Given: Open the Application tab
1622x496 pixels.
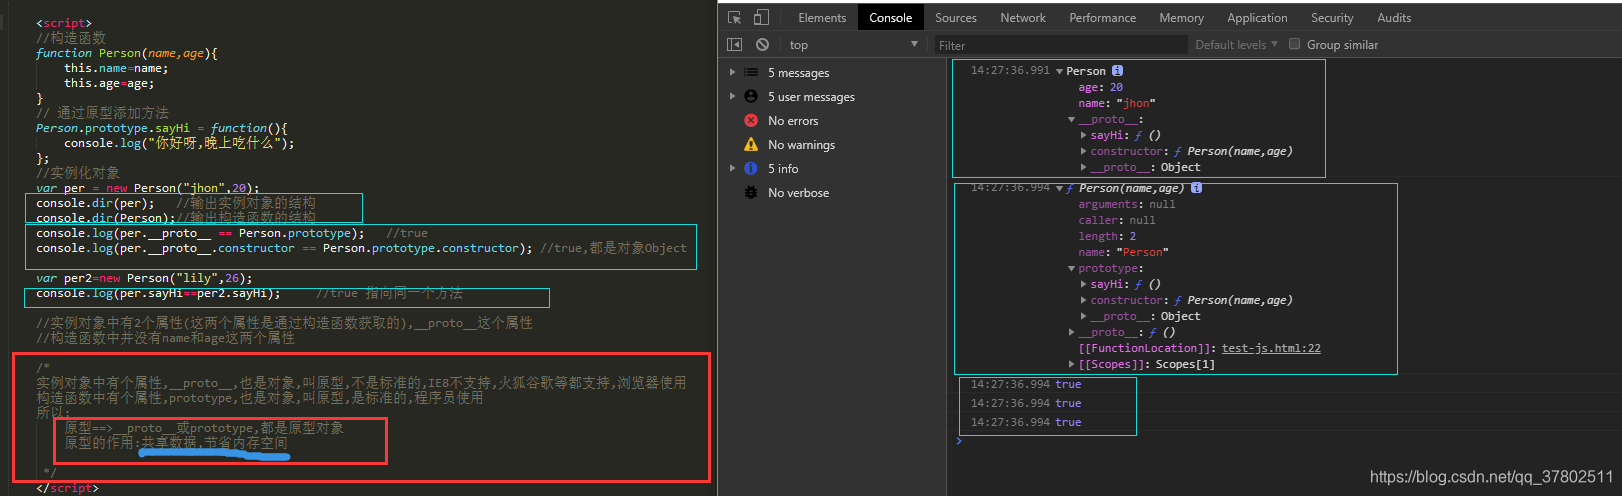Looking at the screenshot, I should [x=1257, y=18].
